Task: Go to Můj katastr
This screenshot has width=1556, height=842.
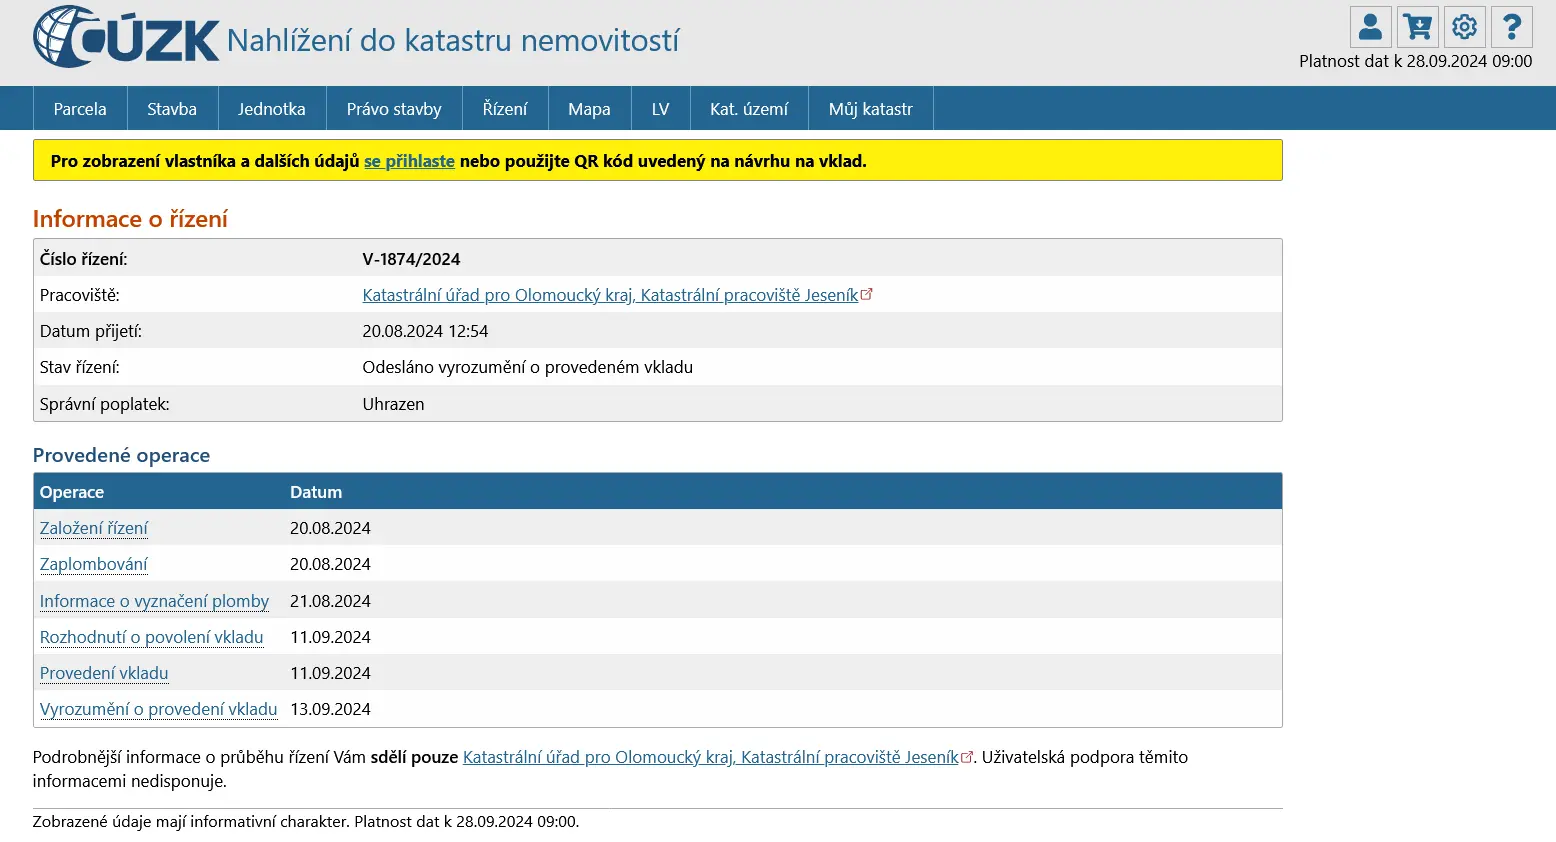Action: click(x=870, y=109)
